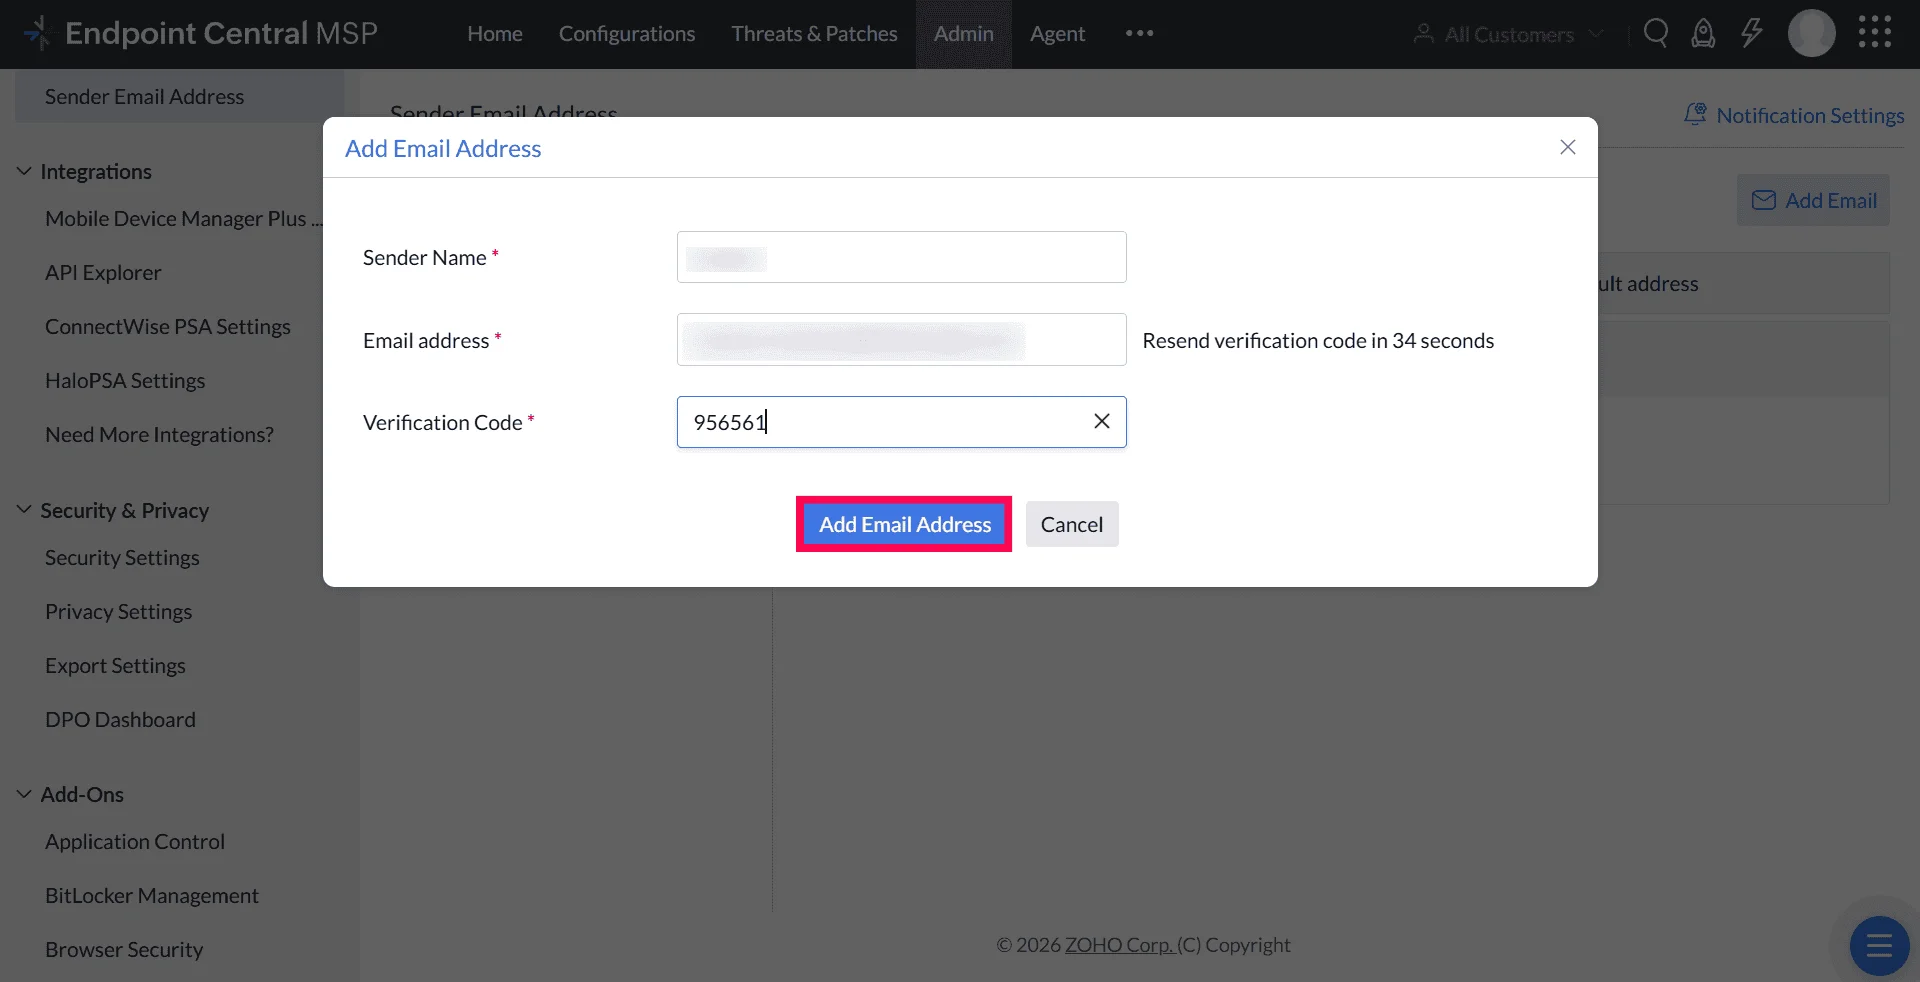
Task: Cancel the Add Email Address dialog
Action: [1072, 524]
